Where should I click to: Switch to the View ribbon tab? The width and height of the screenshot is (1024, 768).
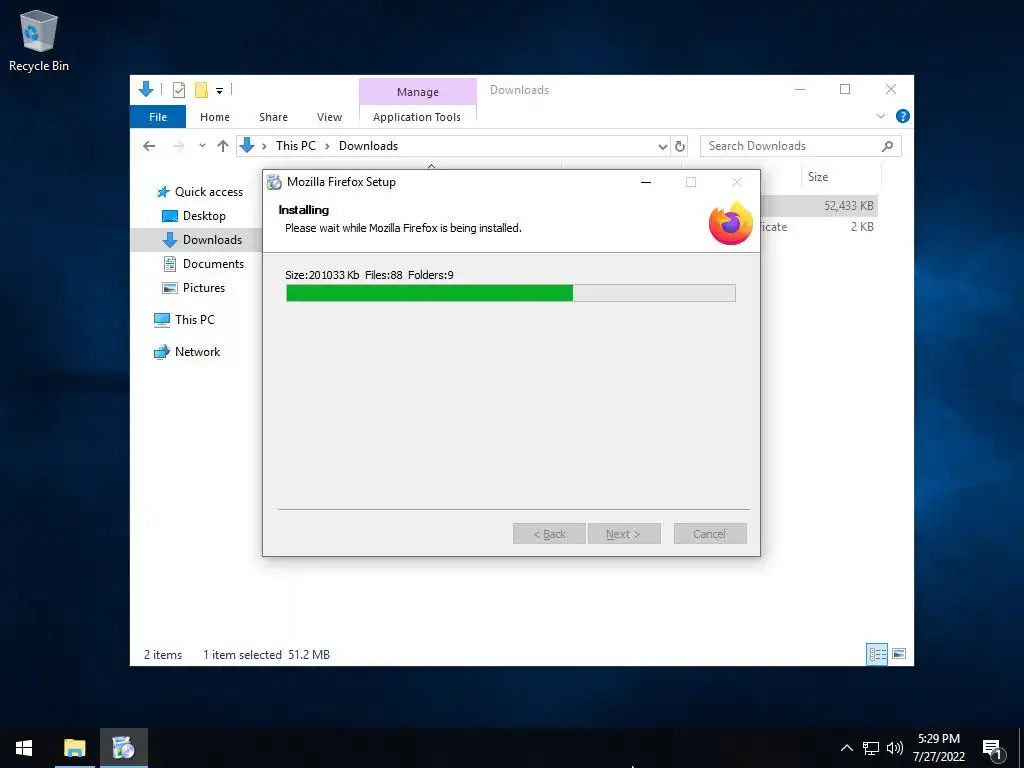[x=329, y=117]
